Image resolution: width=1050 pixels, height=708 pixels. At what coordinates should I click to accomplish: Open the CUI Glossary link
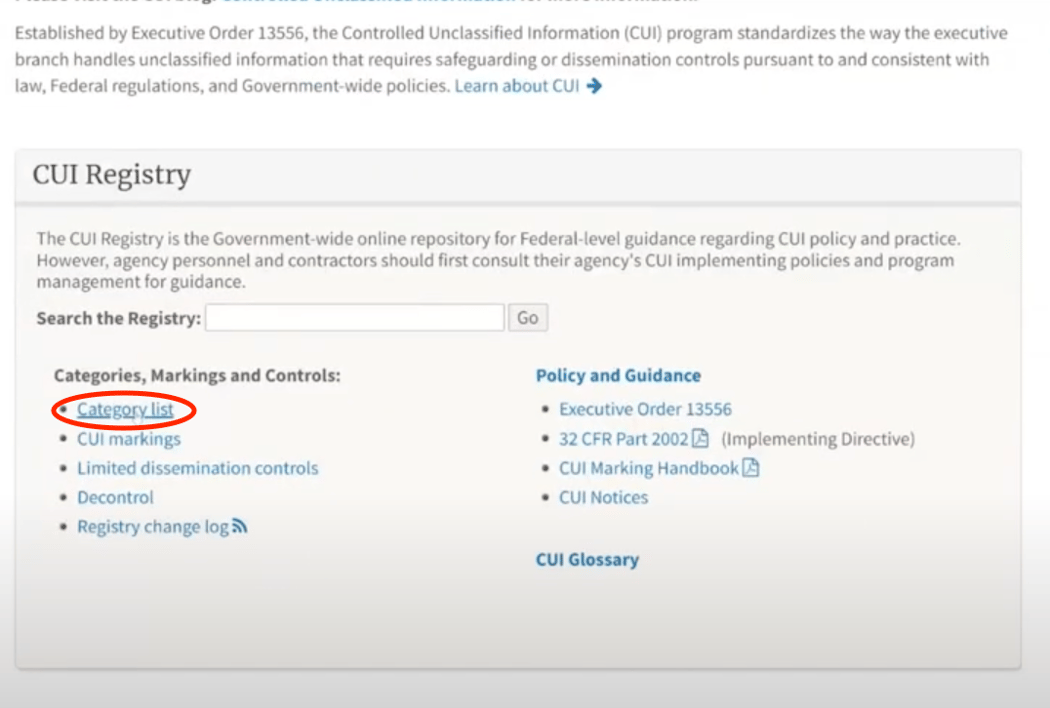tap(587, 559)
